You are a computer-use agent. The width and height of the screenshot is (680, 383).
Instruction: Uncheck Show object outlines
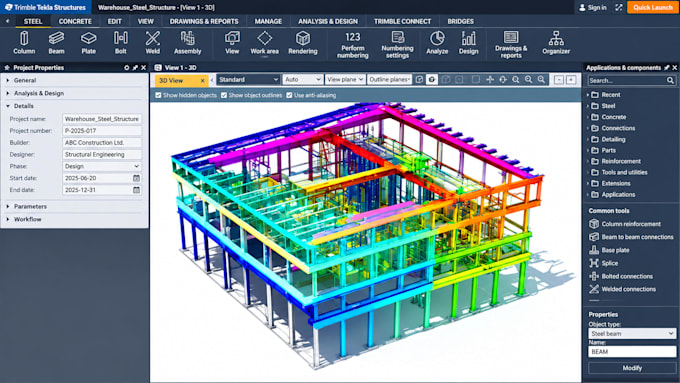click(x=224, y=95)
